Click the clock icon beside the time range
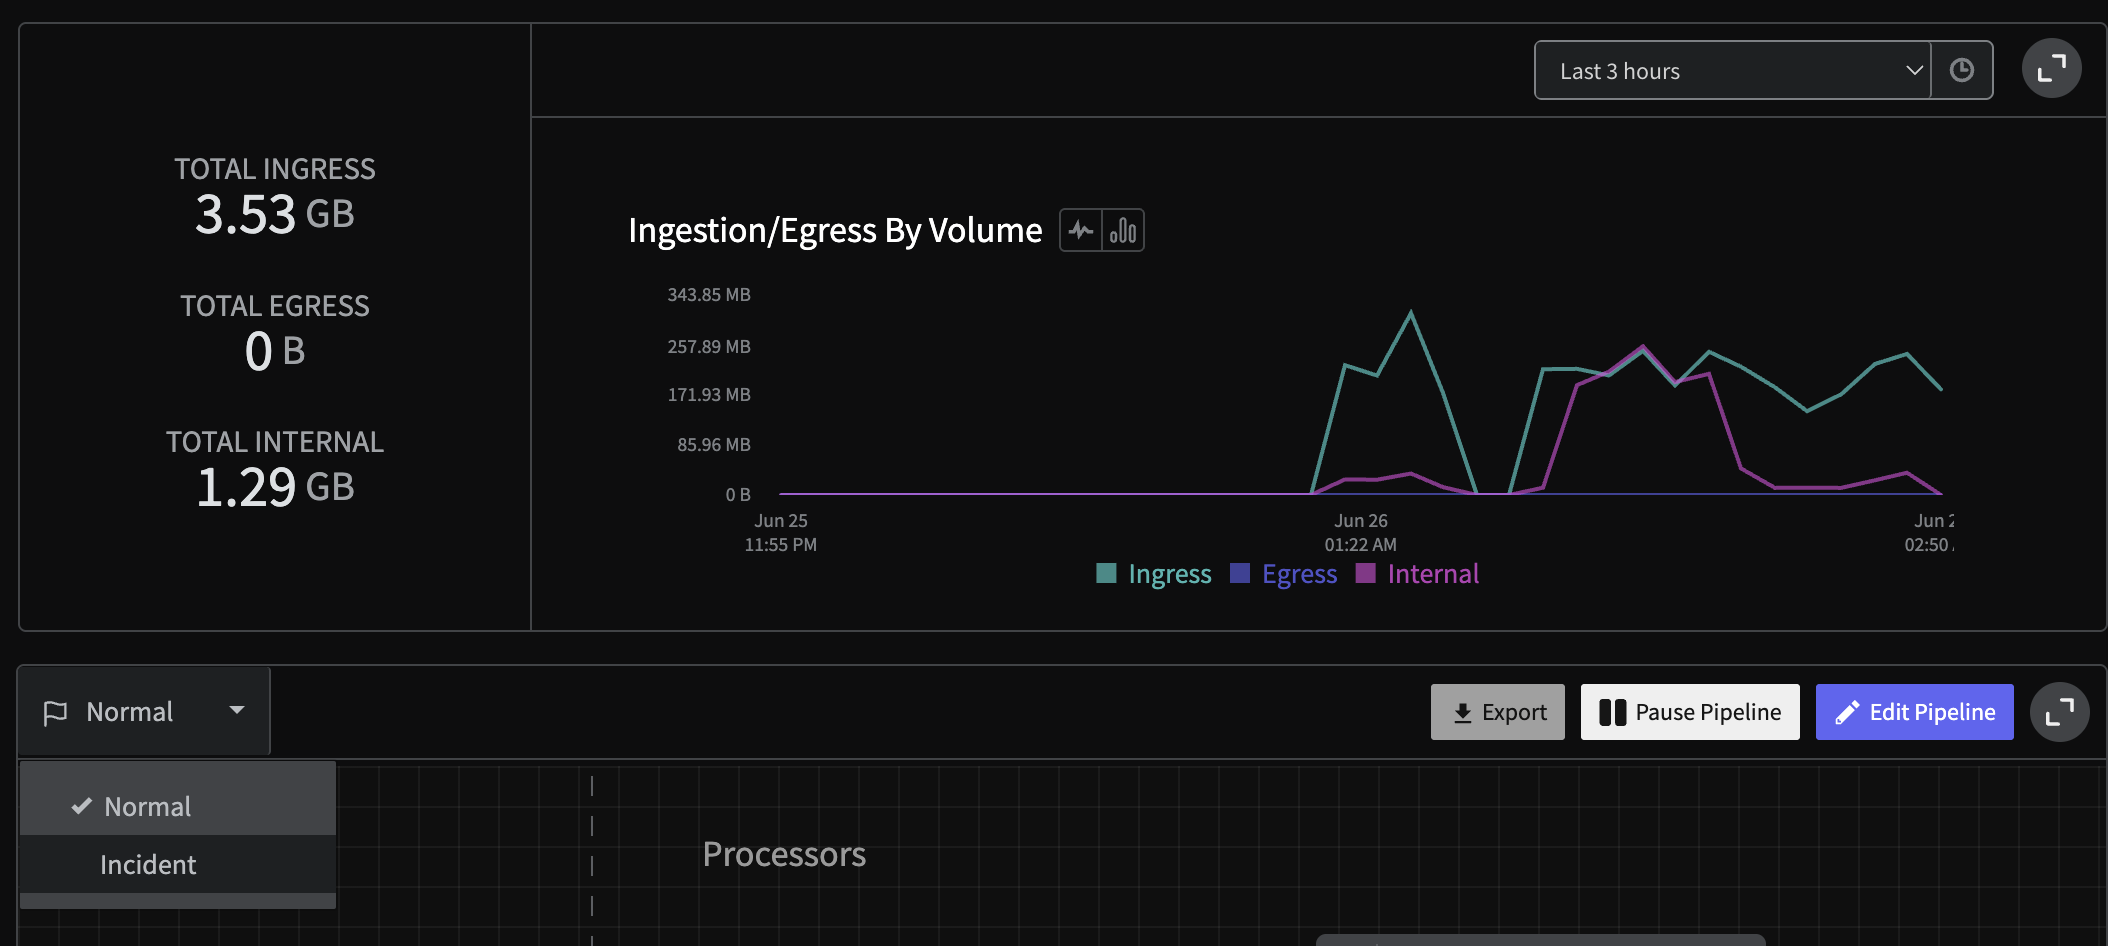Image resolution: width=2108 pixels, height=946 pixels. coord(1961,70)
